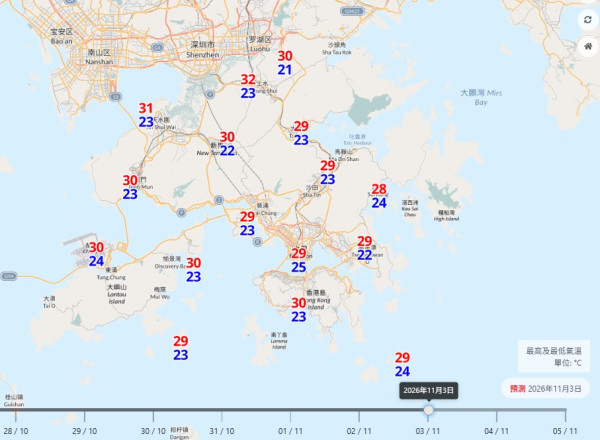Click the Luohu district label
The width and height of the screenshot is (600, 440).
click(x=260, y=44)
